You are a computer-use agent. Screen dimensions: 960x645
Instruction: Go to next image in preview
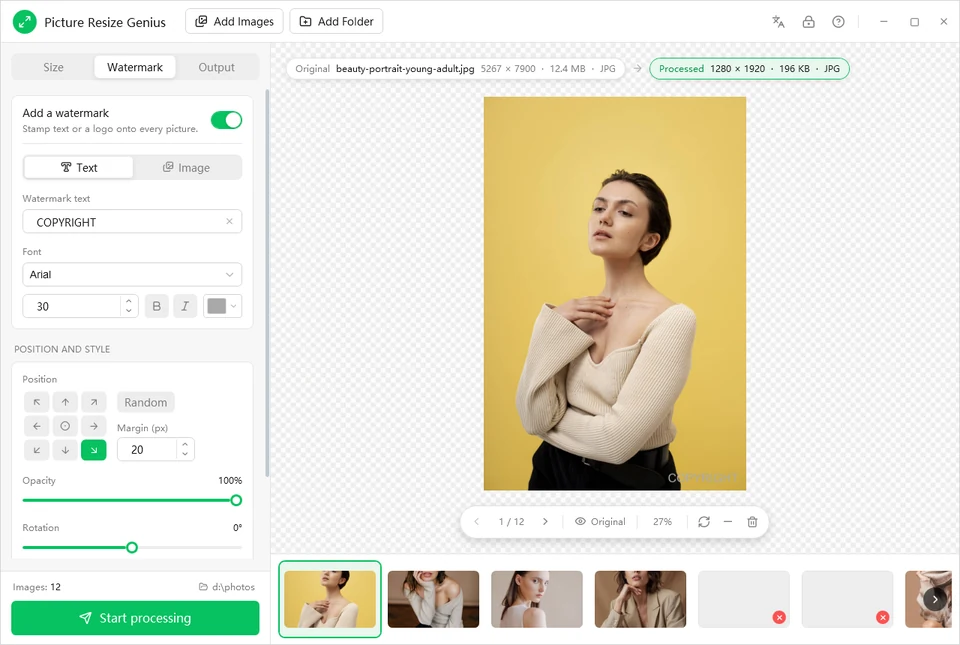545,521
